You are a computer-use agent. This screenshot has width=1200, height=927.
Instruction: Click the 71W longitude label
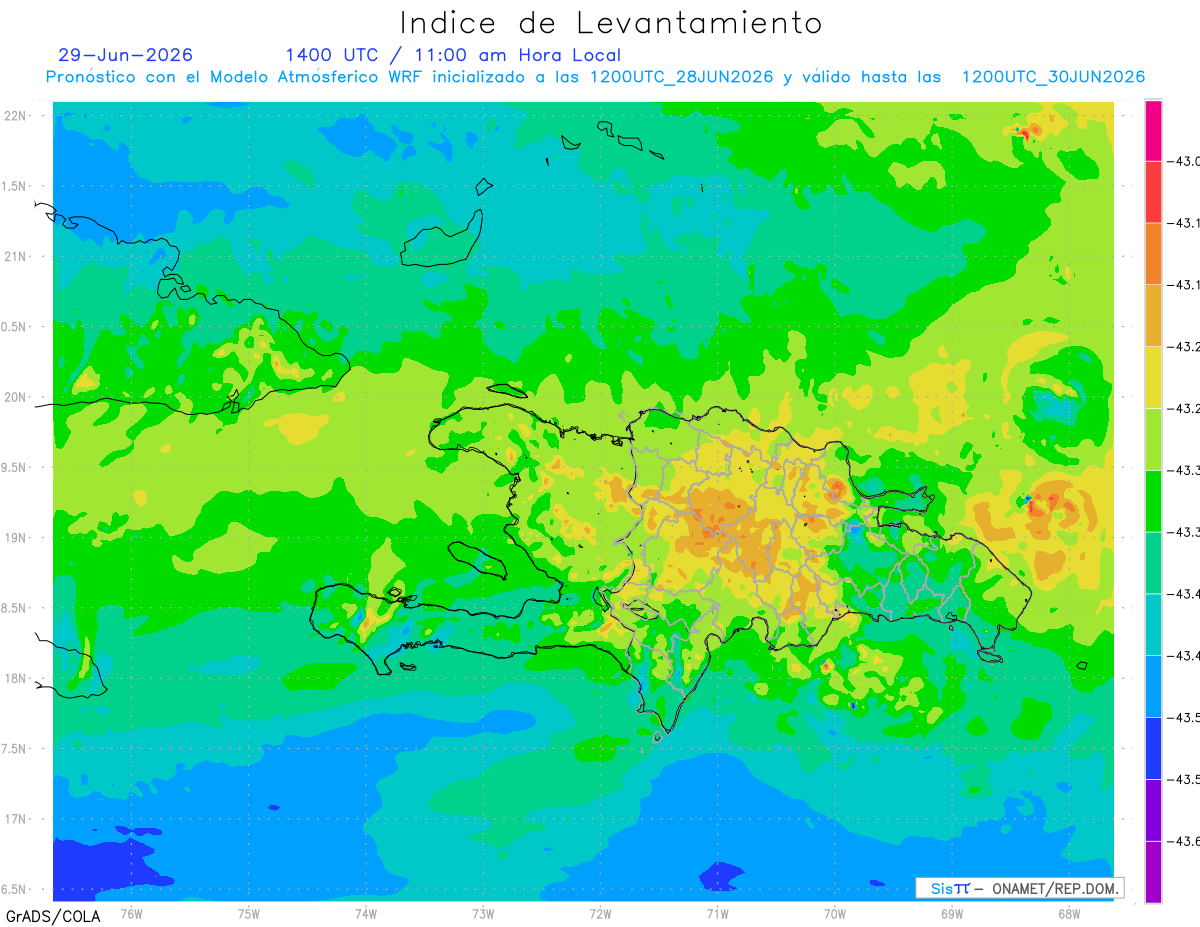tap(717, 913)
